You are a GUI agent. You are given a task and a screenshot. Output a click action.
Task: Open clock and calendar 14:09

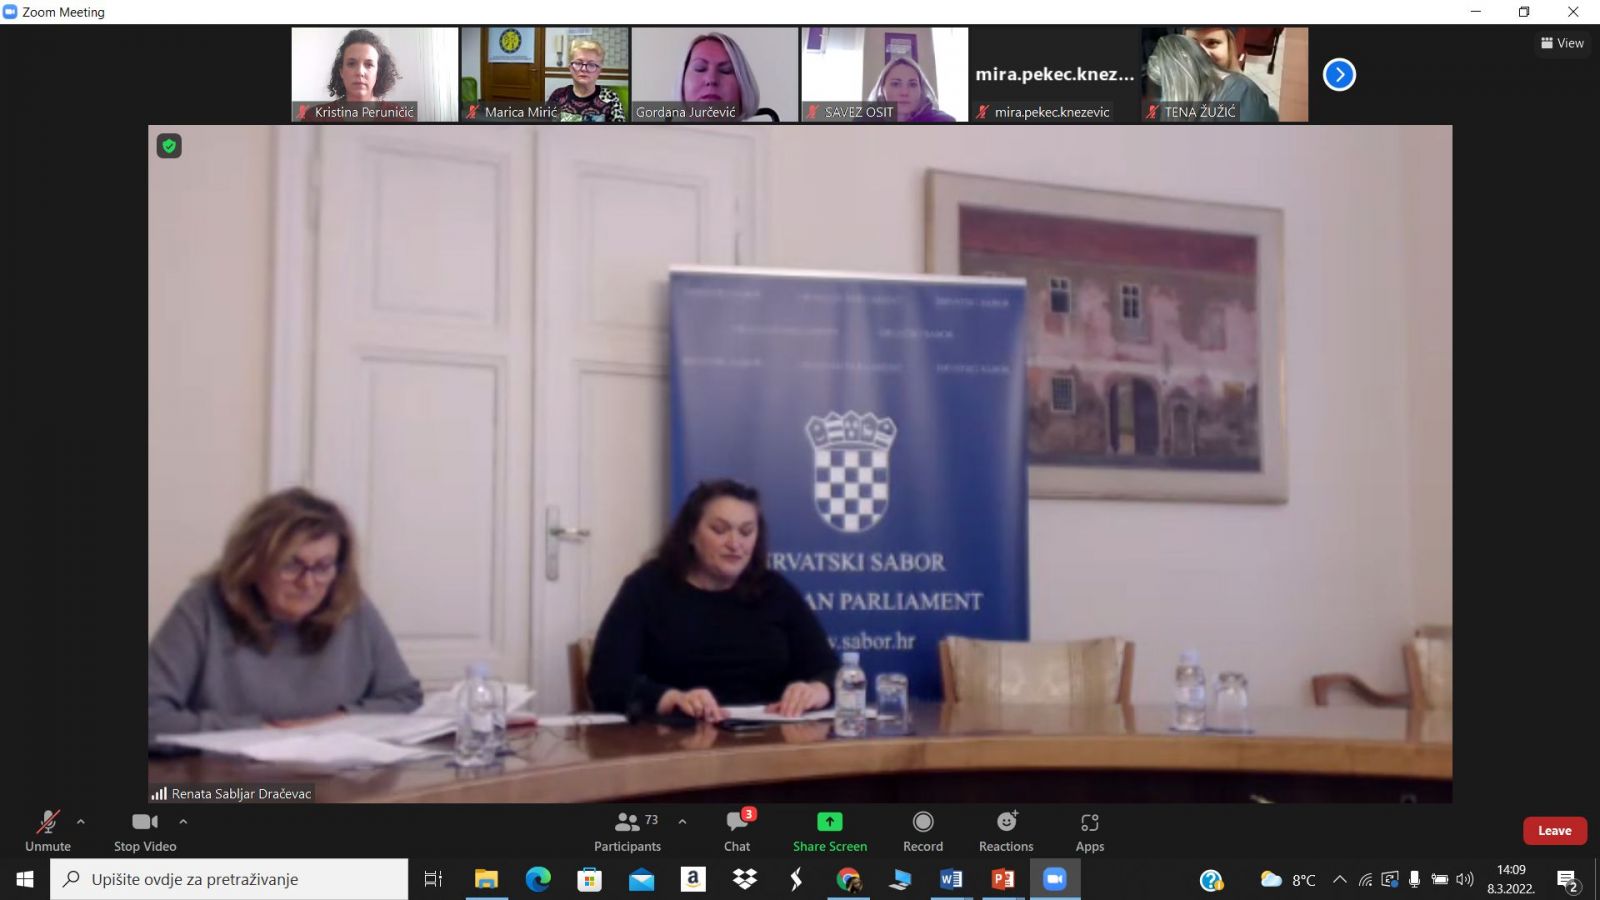(1511, 879)
